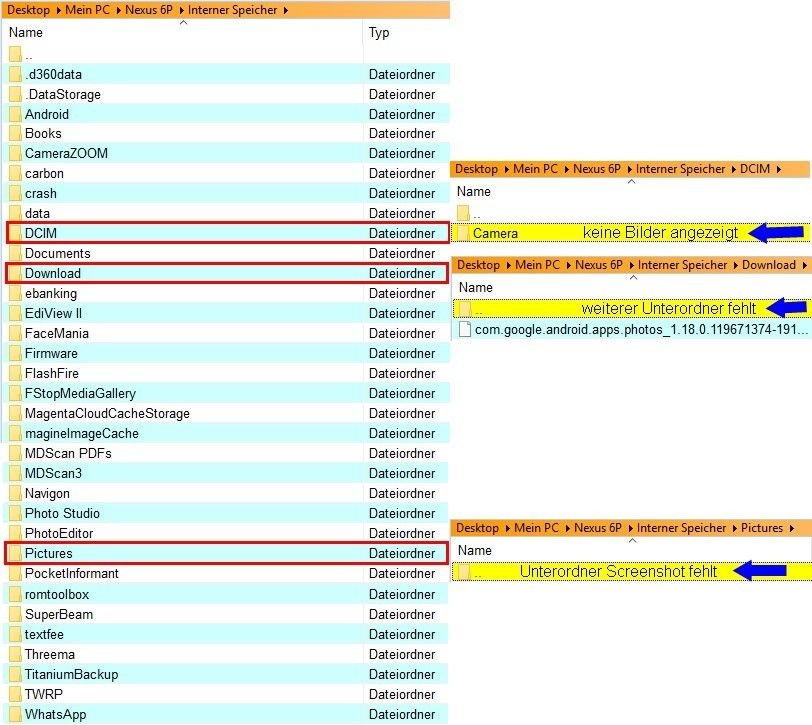The width and height of the screenshot is (812, 725).
Task: Click the CameraZOOM folder icon
Action: click(15, 153)
